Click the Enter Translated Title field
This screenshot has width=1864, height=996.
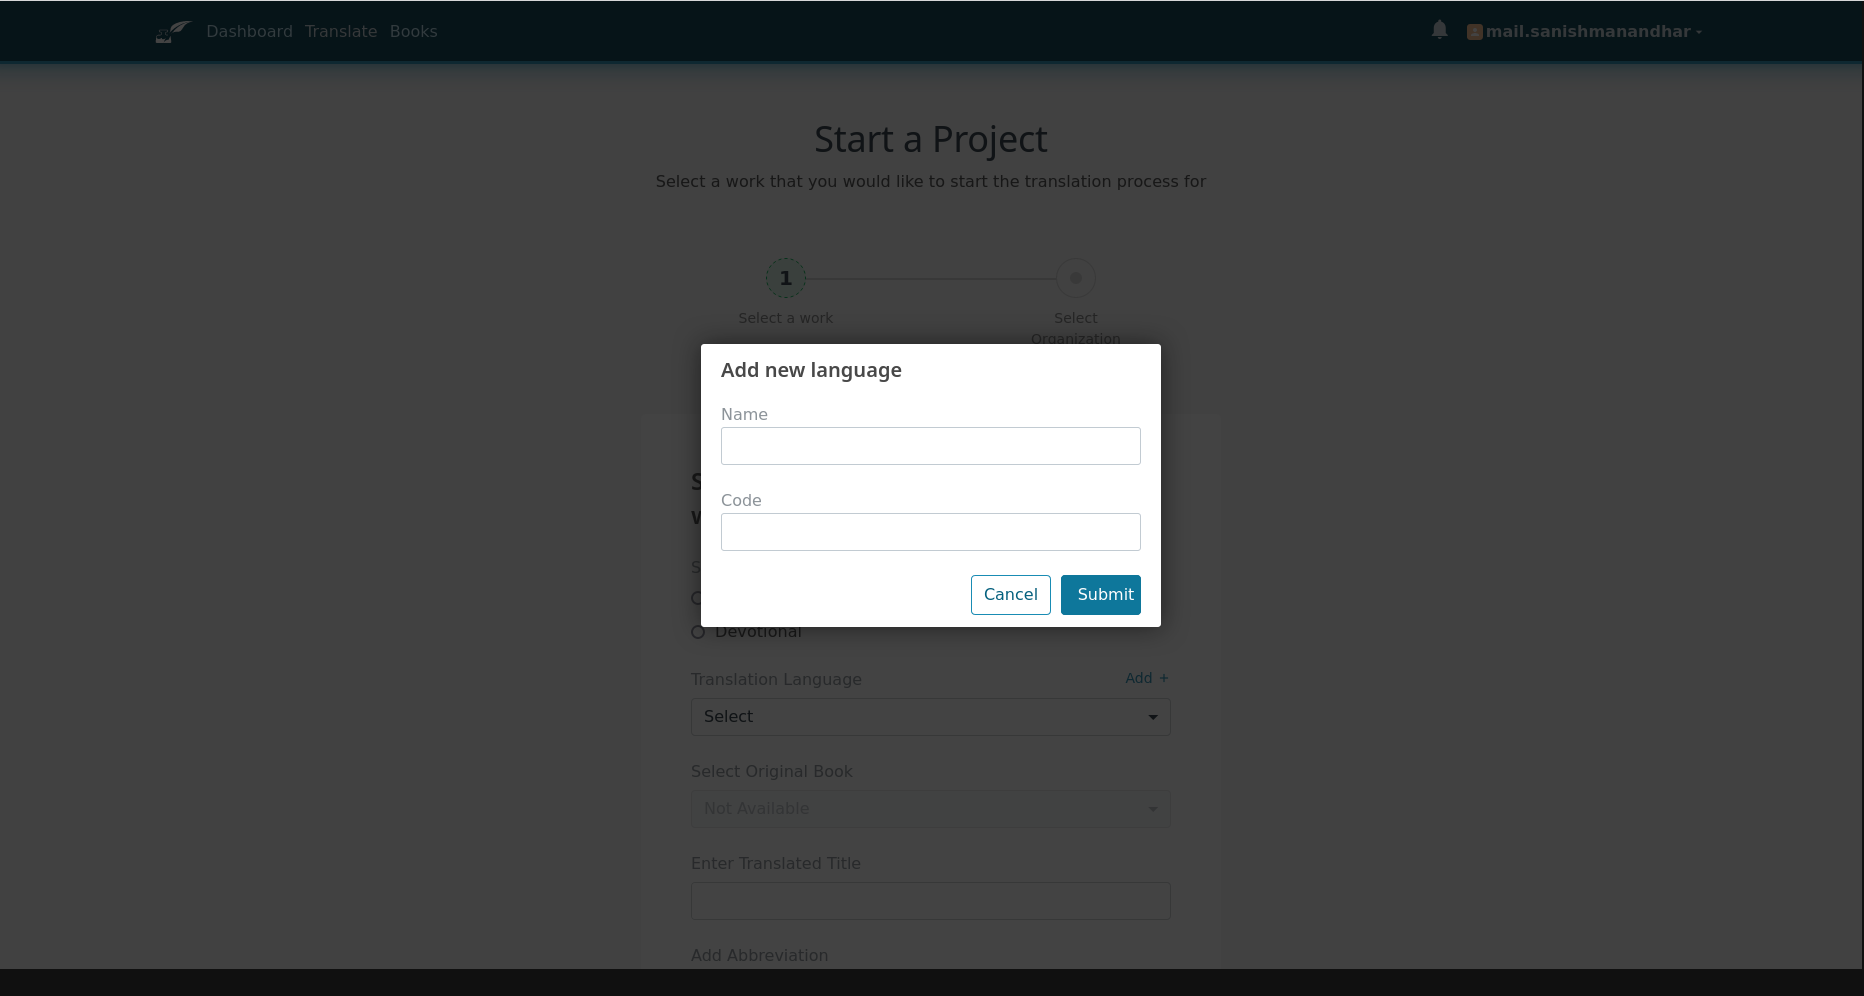click(930, 901)
